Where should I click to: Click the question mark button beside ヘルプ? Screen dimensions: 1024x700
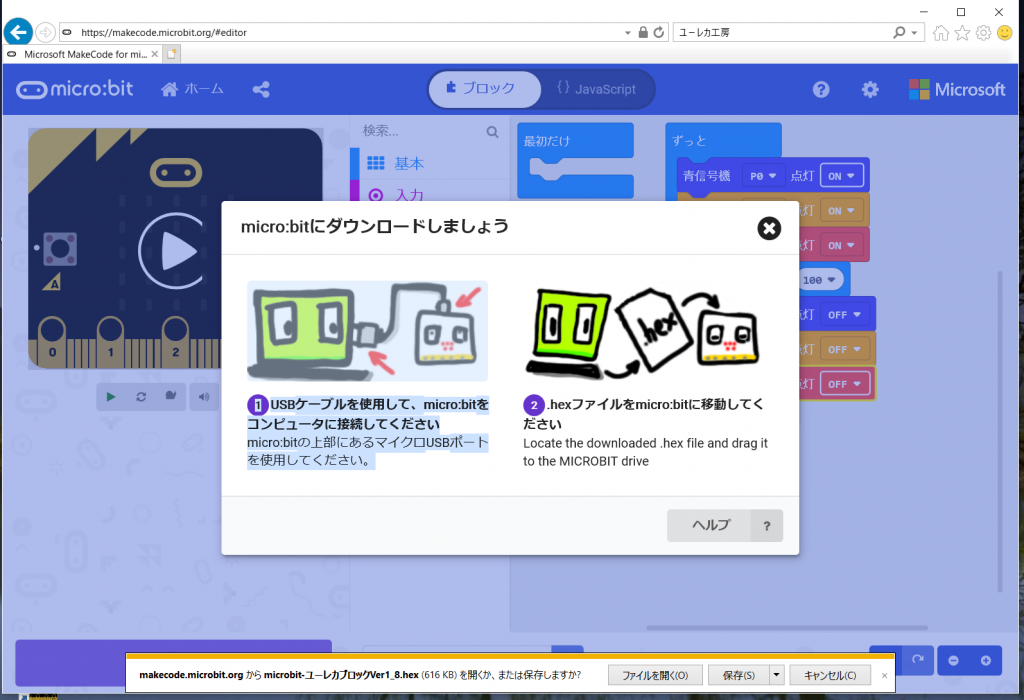pos(767,525)
